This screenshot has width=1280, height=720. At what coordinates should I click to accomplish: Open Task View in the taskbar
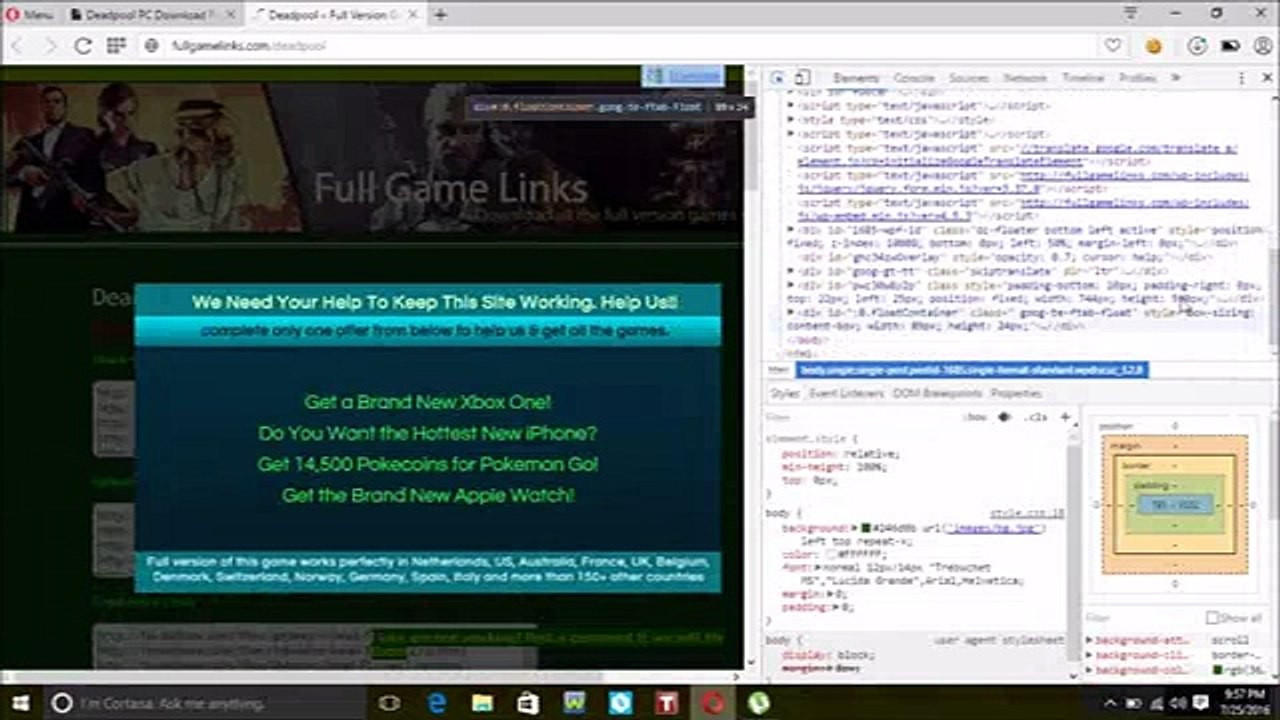(x=390, y=703)
